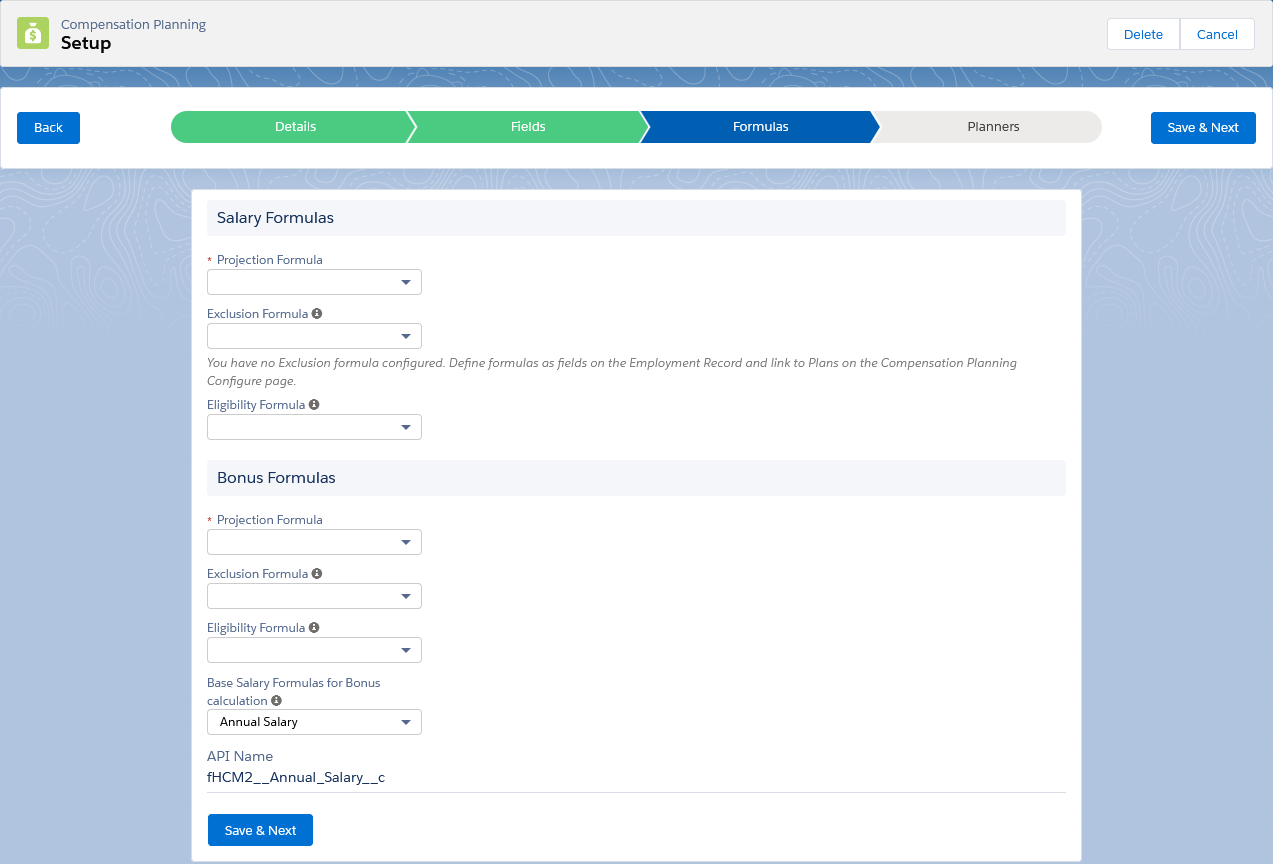Image resolution: width=1273 pixels, height=864 pixels.
Task: Open the Bonus Exclusion Formula dropdown
Action: [x=314, y=597]
